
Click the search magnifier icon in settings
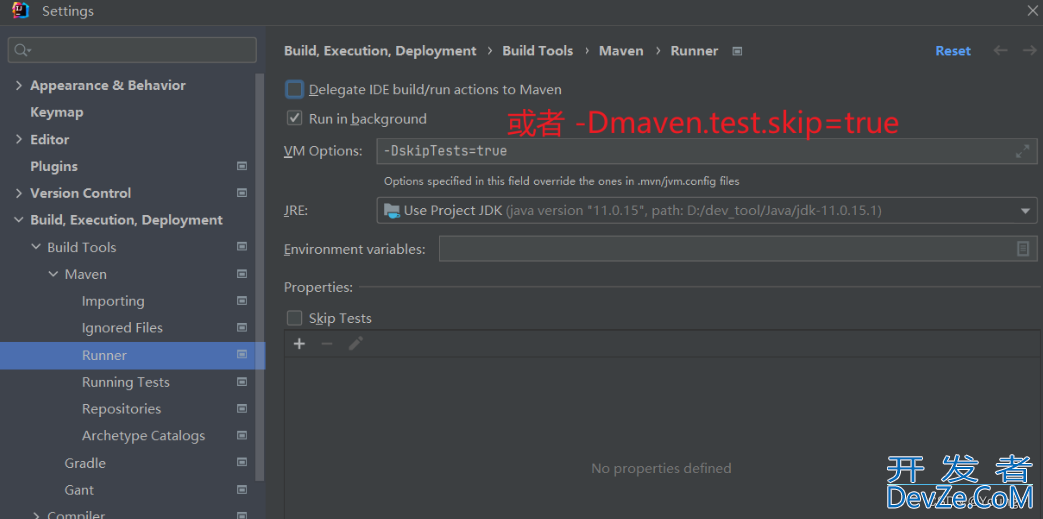(22, 51)
